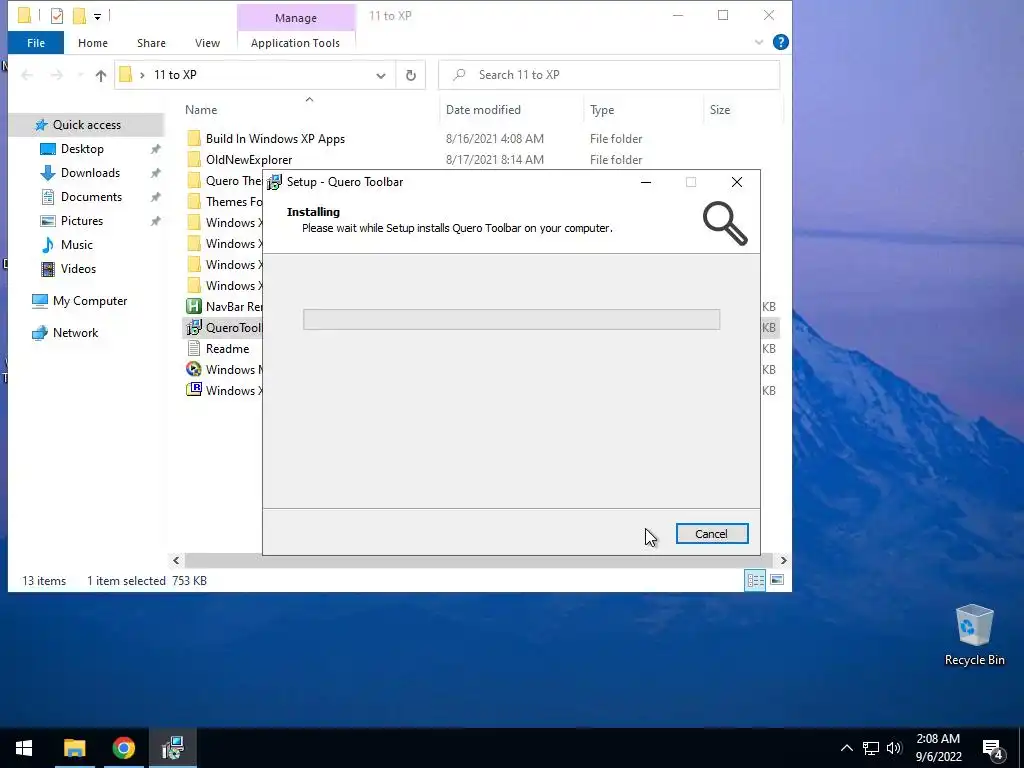Click the Readme file icon
1024x768 pixels.
pos(193,348)
